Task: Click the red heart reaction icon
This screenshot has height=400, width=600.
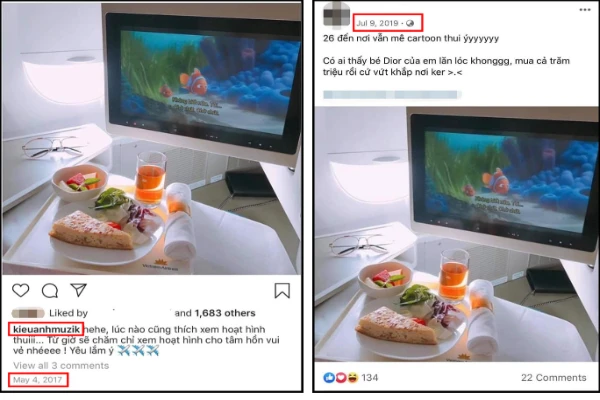Action: pyautogui.click(x=341, y=378)
